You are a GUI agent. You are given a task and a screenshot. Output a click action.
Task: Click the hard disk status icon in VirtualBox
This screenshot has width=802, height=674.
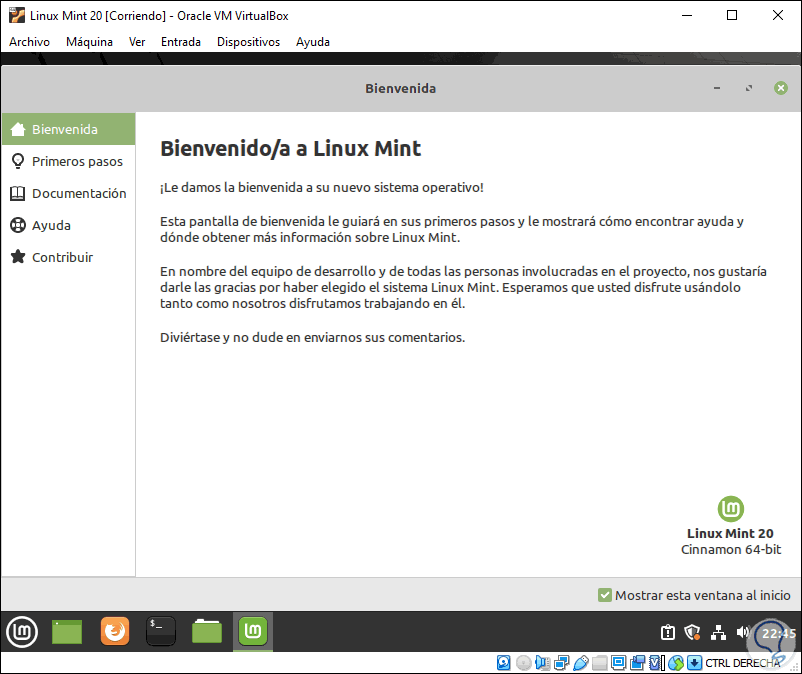click(504, 663)
